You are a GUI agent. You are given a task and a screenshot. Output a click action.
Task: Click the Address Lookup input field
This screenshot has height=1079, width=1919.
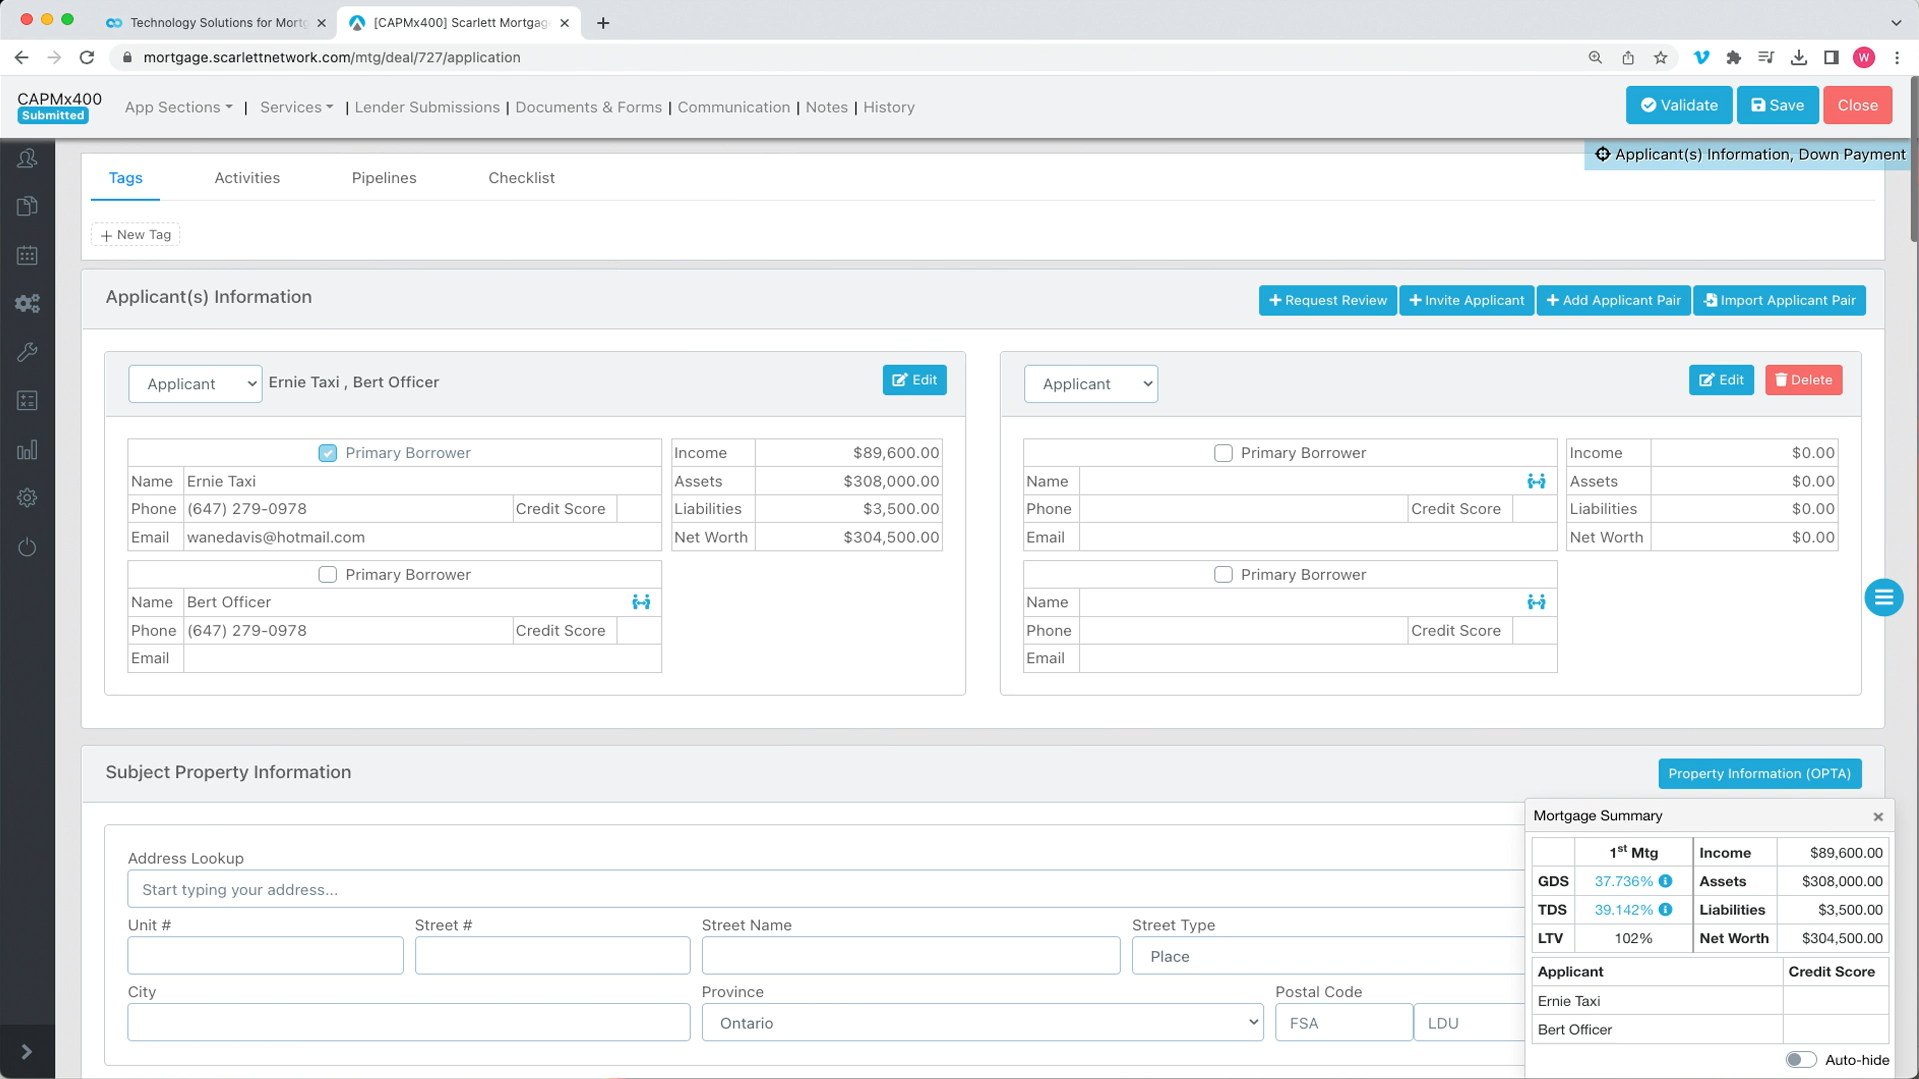[825, 890]
